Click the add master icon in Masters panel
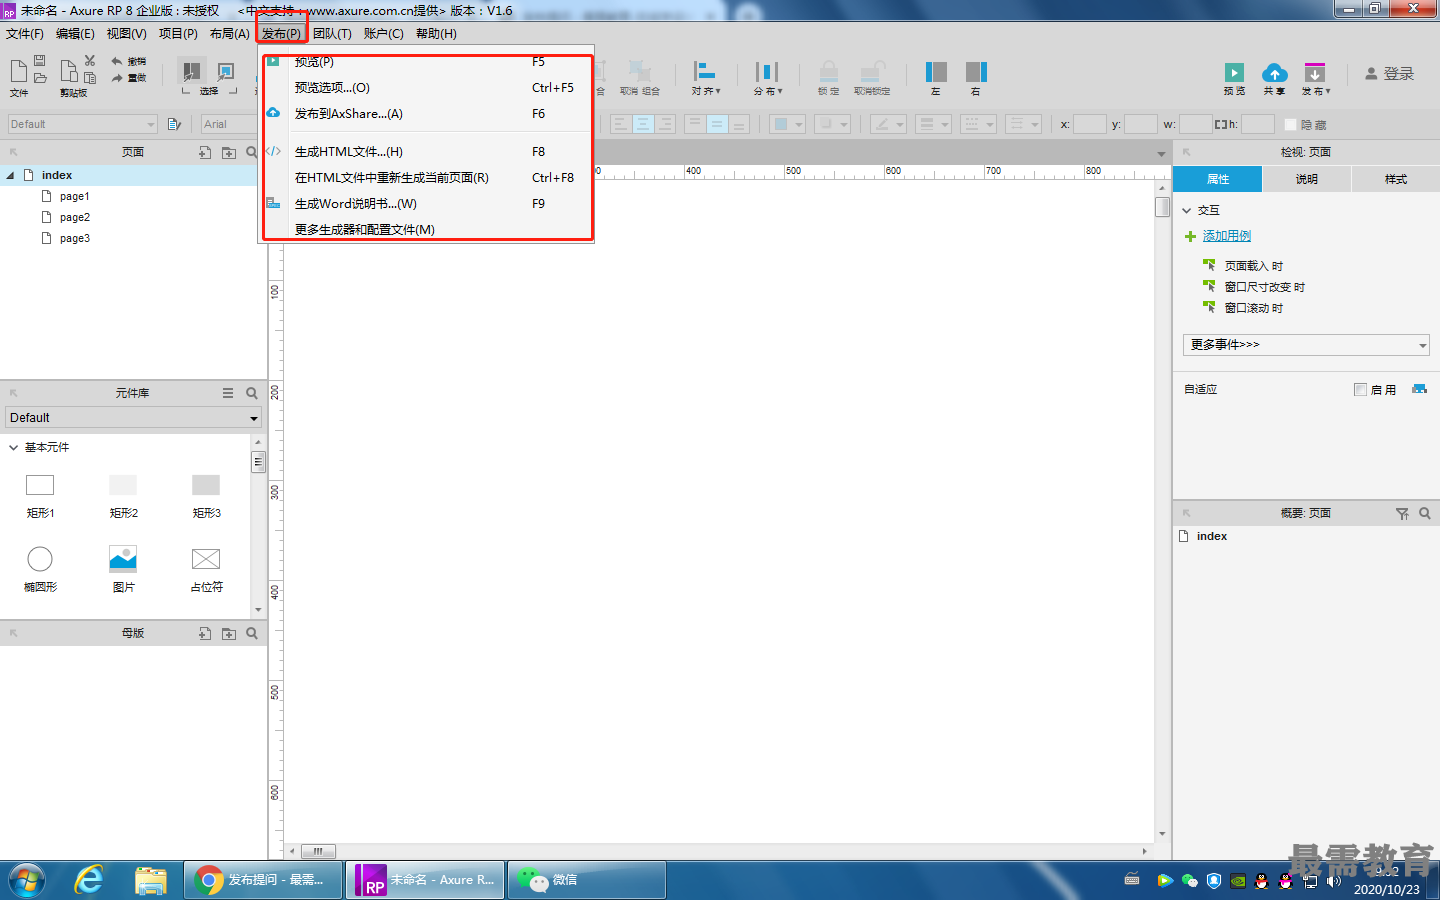1440x900 pixels. click(205, 633)
